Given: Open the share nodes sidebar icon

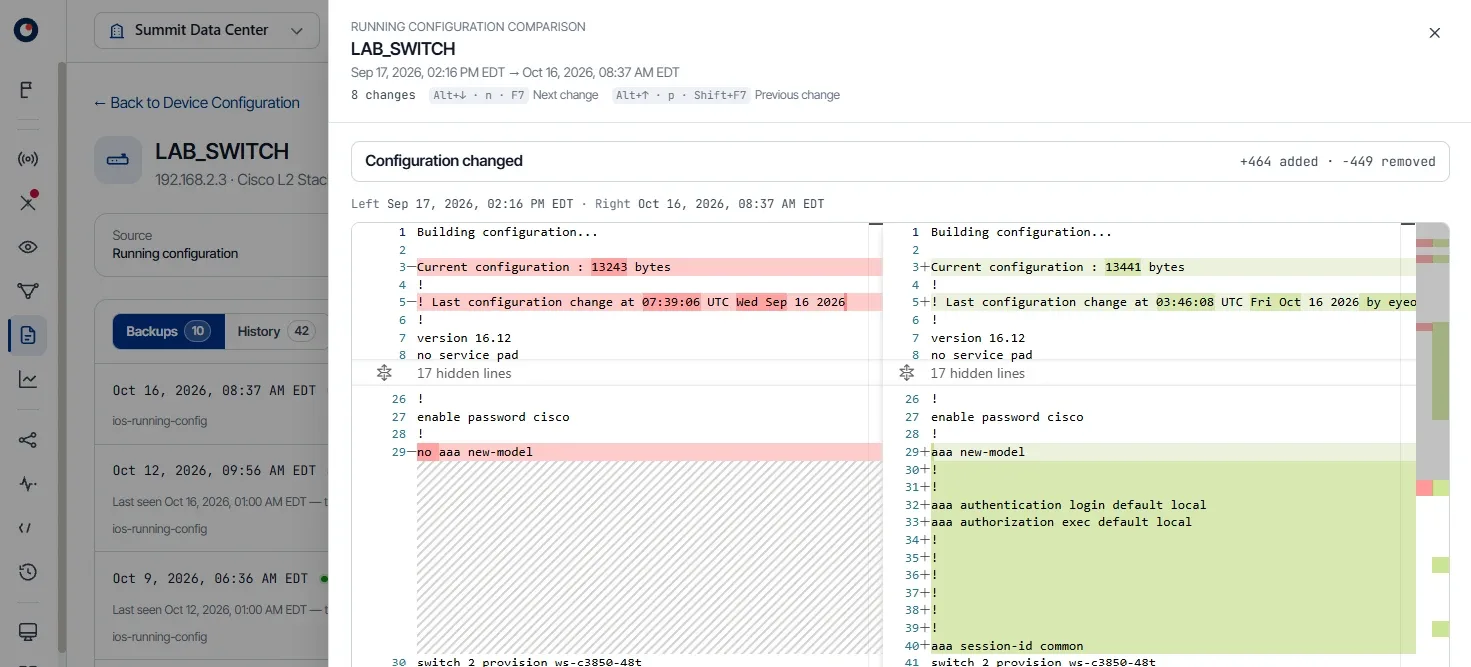Looking at the screenshot, I should 28,440.
